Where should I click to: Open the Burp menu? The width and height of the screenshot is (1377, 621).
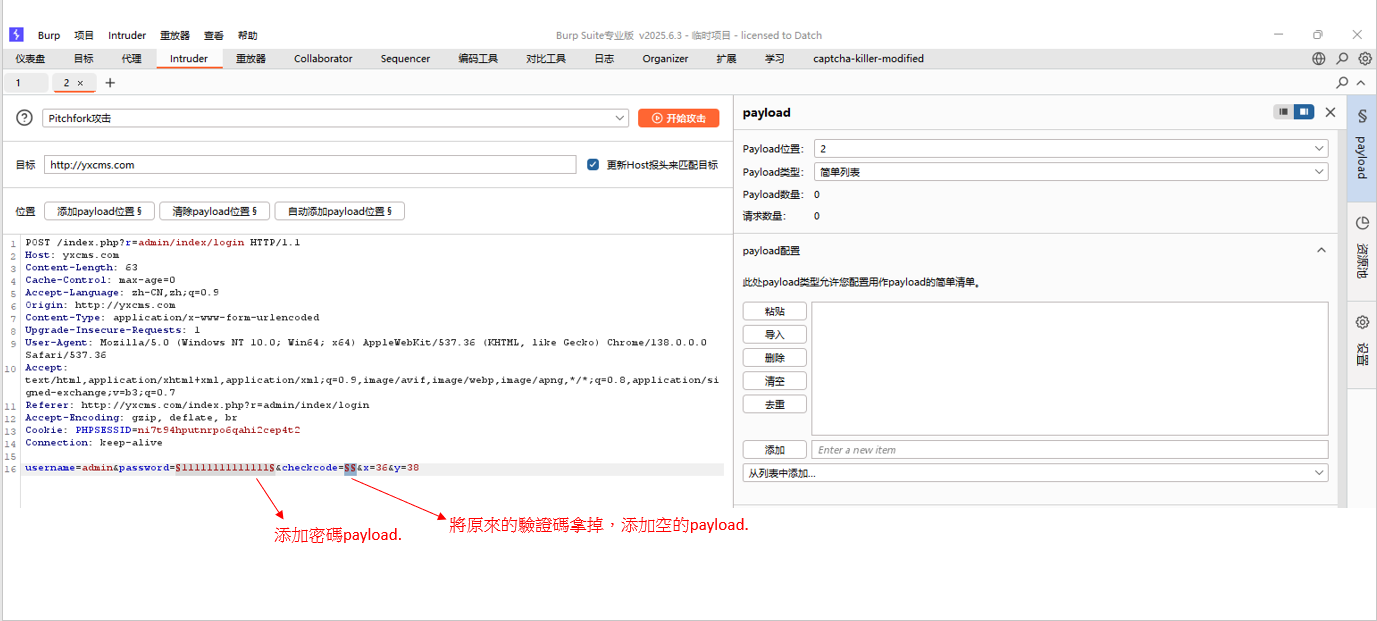pos(49,35)
